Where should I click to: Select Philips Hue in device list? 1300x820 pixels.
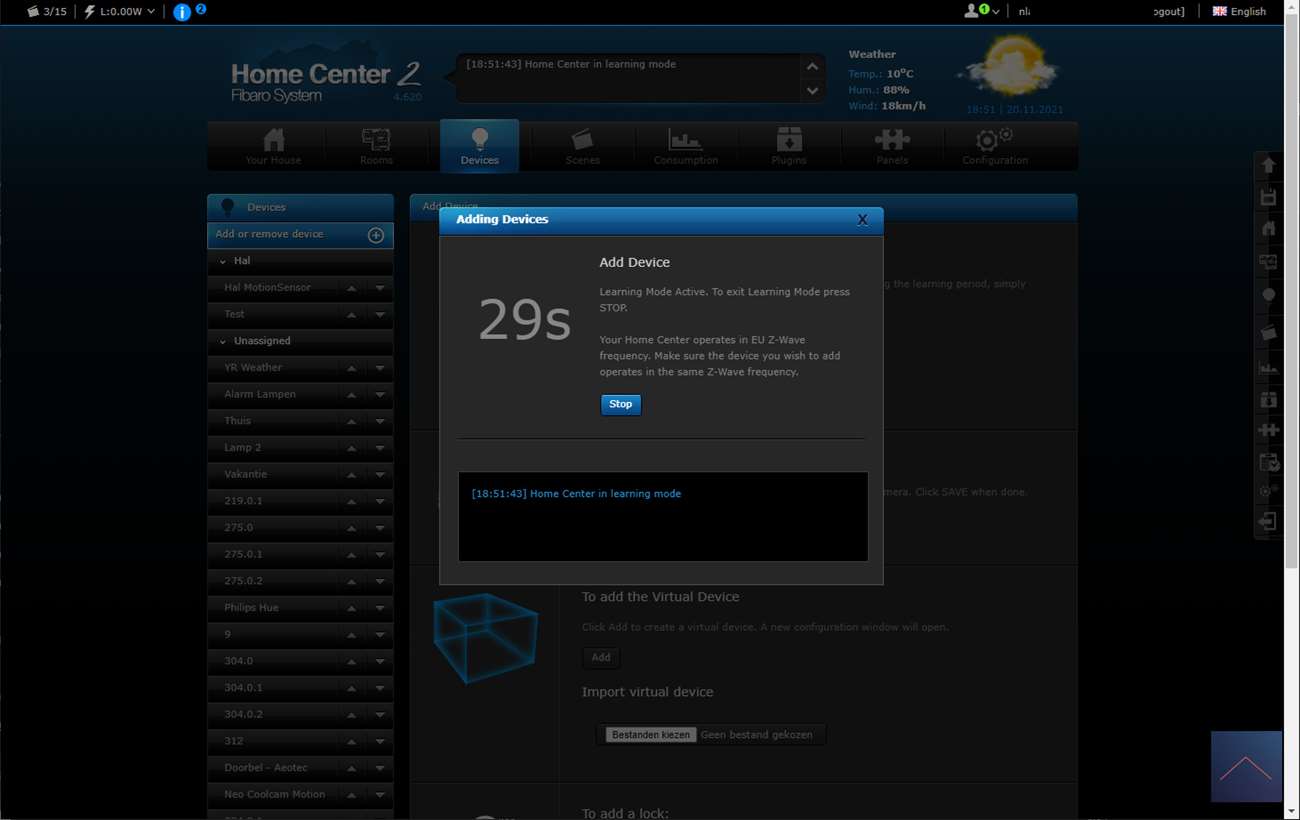pyautogui.click(x=252, y=608)
